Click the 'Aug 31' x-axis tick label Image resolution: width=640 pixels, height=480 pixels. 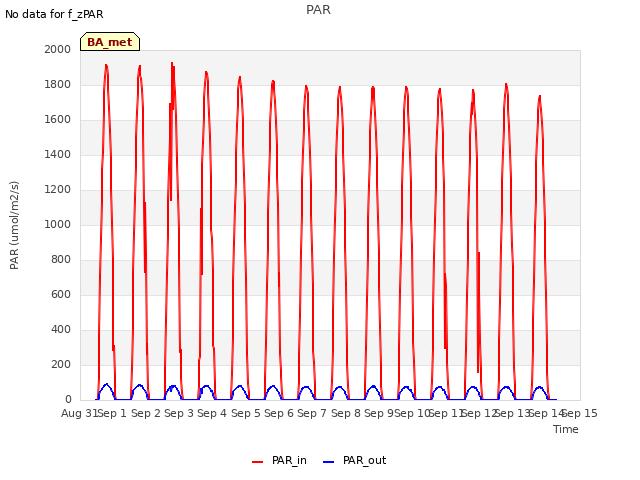click(79, 413)
